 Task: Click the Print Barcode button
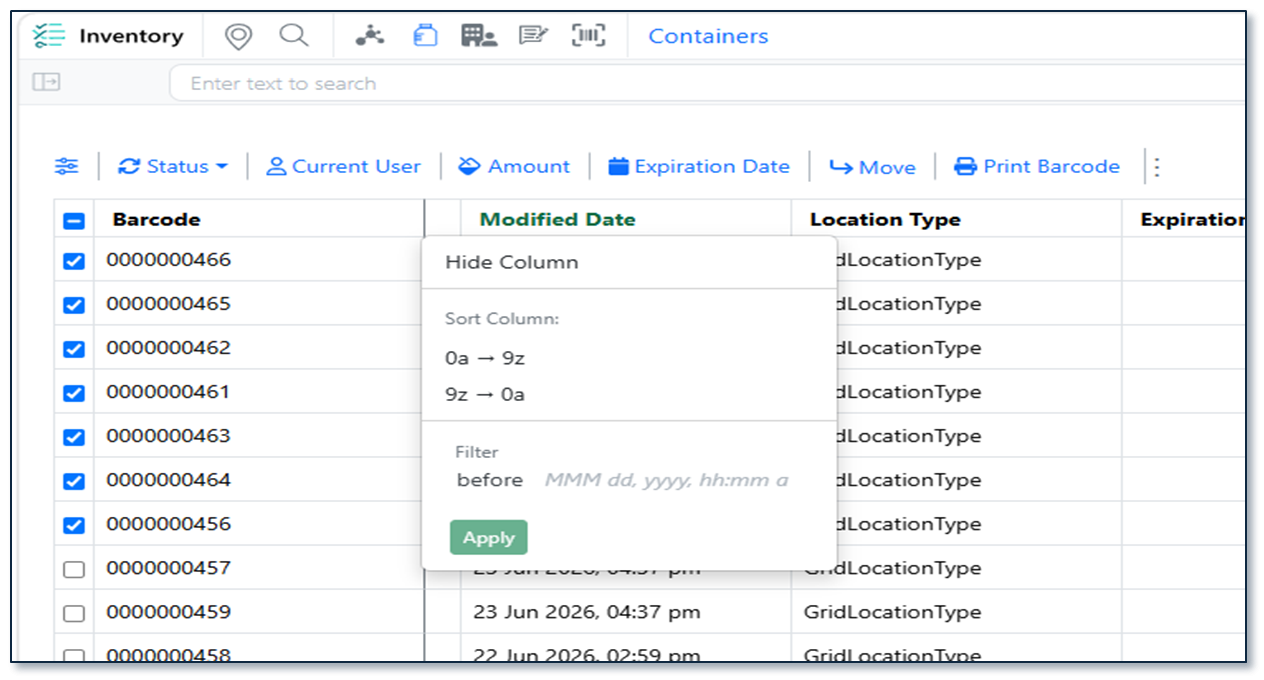pos(1037,167)
